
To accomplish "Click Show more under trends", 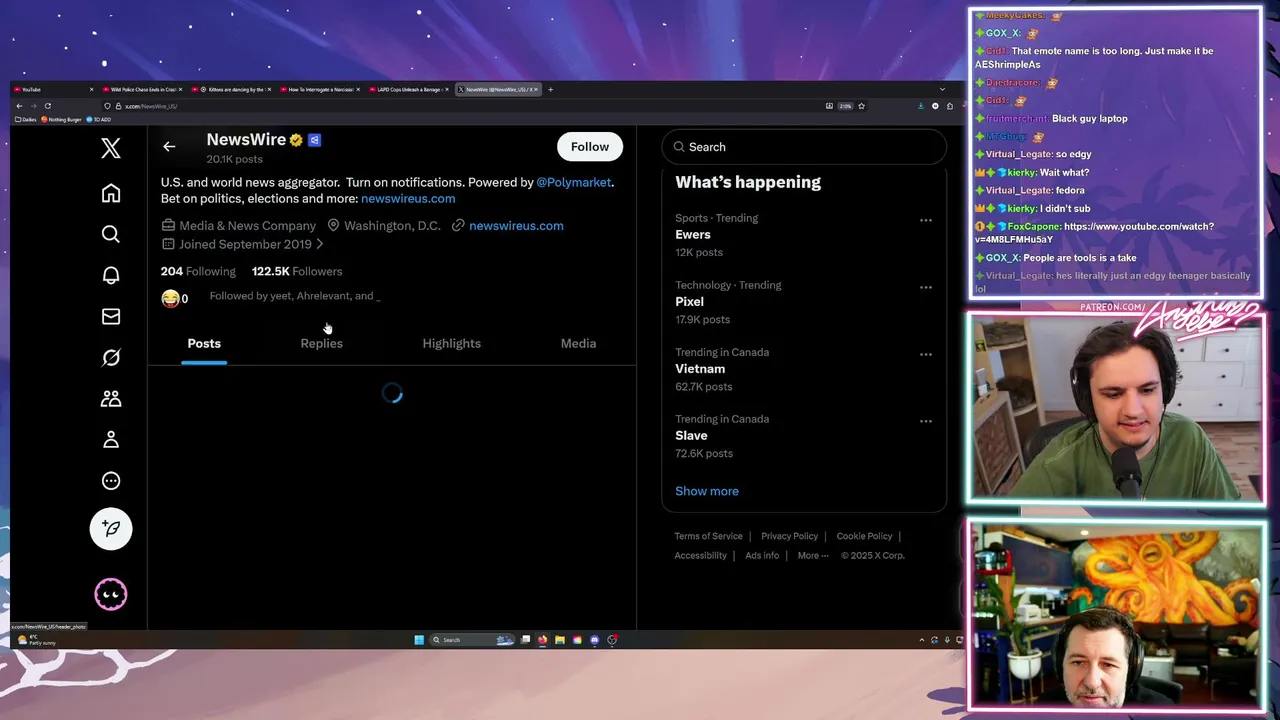I will [x=707, y=491].
